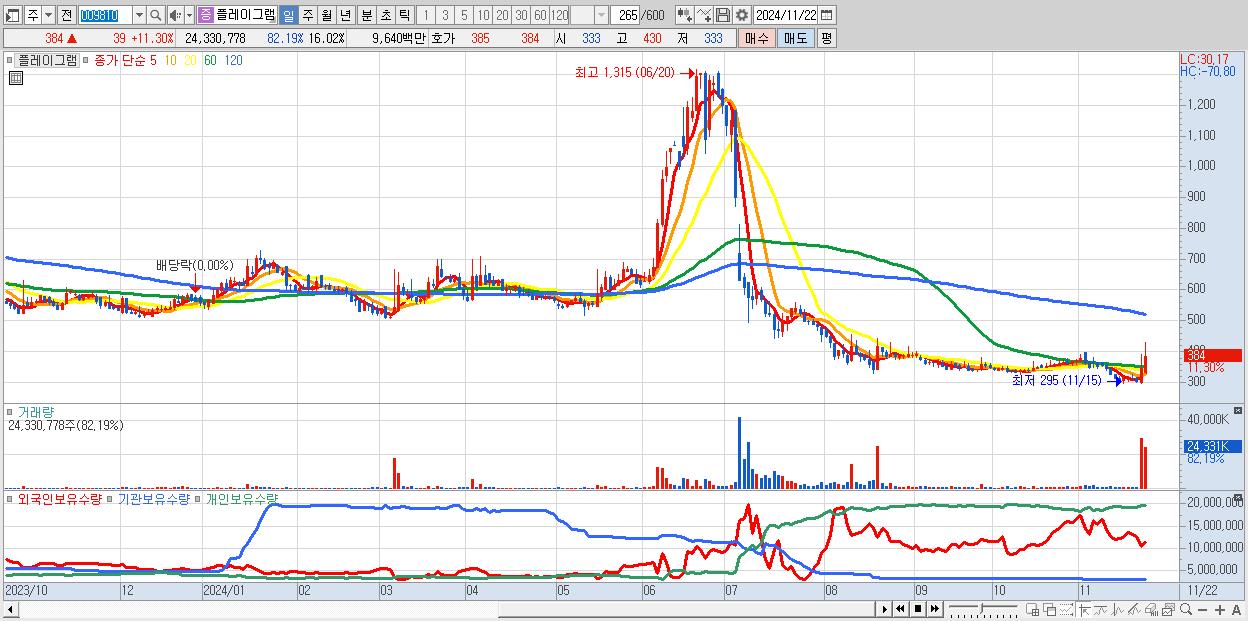
Task: Click the overlapping windows icon
Action: tap(1050, 610)
